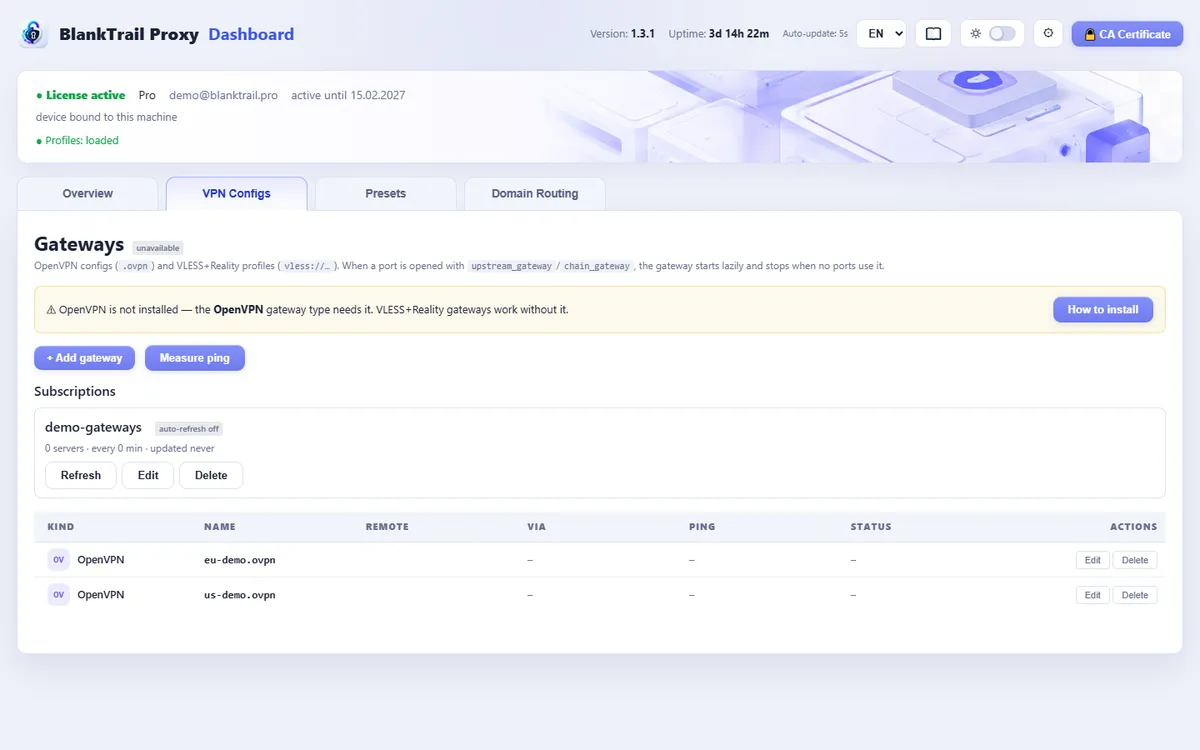Click the unavailable badge beside Gateways

(158, 248)
